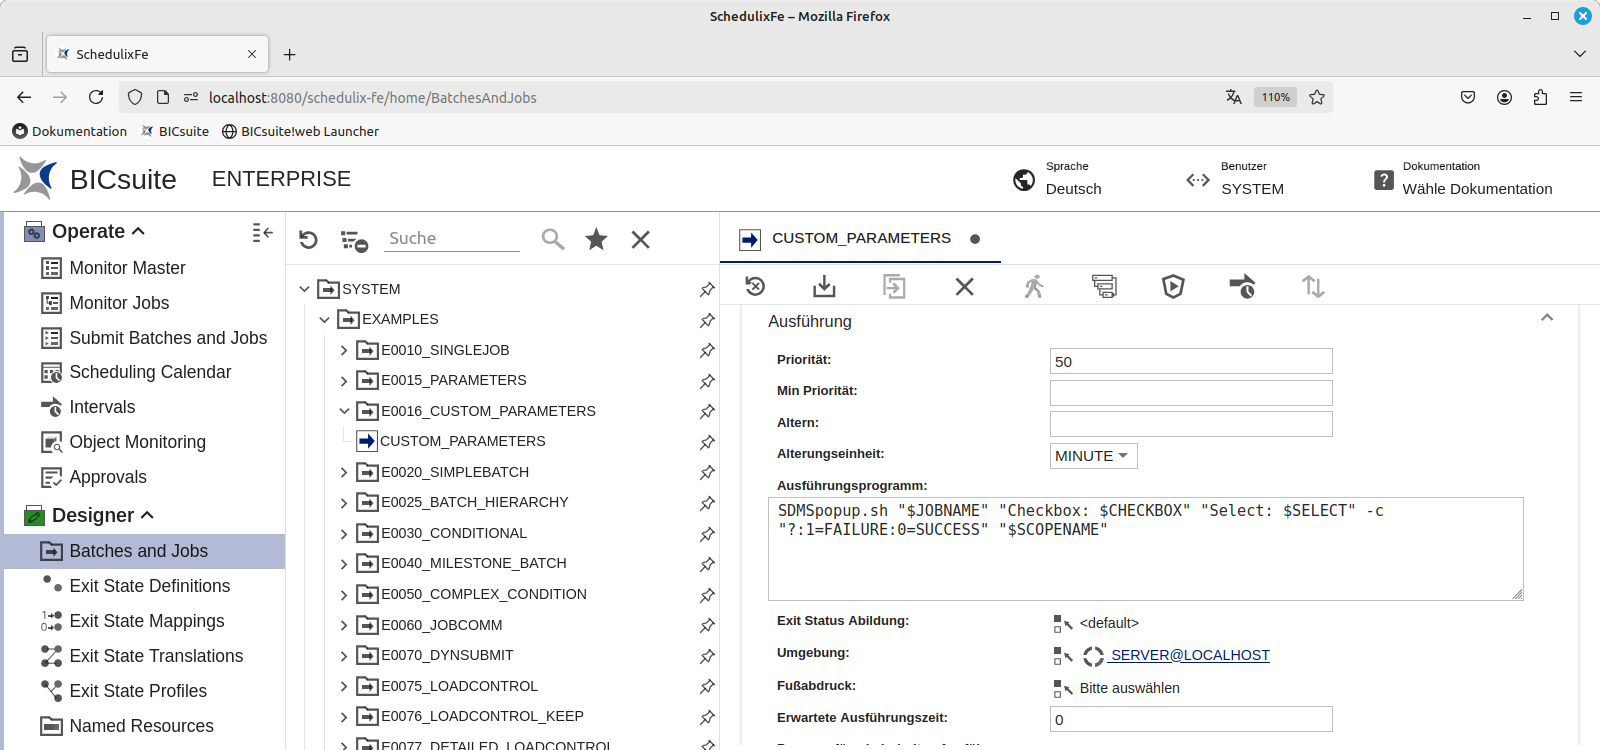The width and height of the screenshot is (1600, 750).
Task: Open Firefox application menu
Action: [1576, 97]
